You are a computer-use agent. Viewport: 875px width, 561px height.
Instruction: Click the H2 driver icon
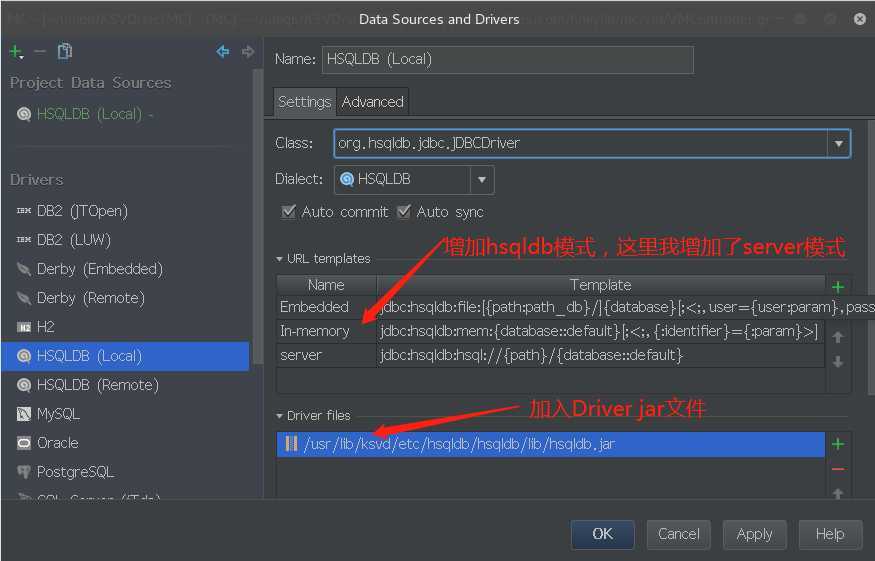click(23, 327)
